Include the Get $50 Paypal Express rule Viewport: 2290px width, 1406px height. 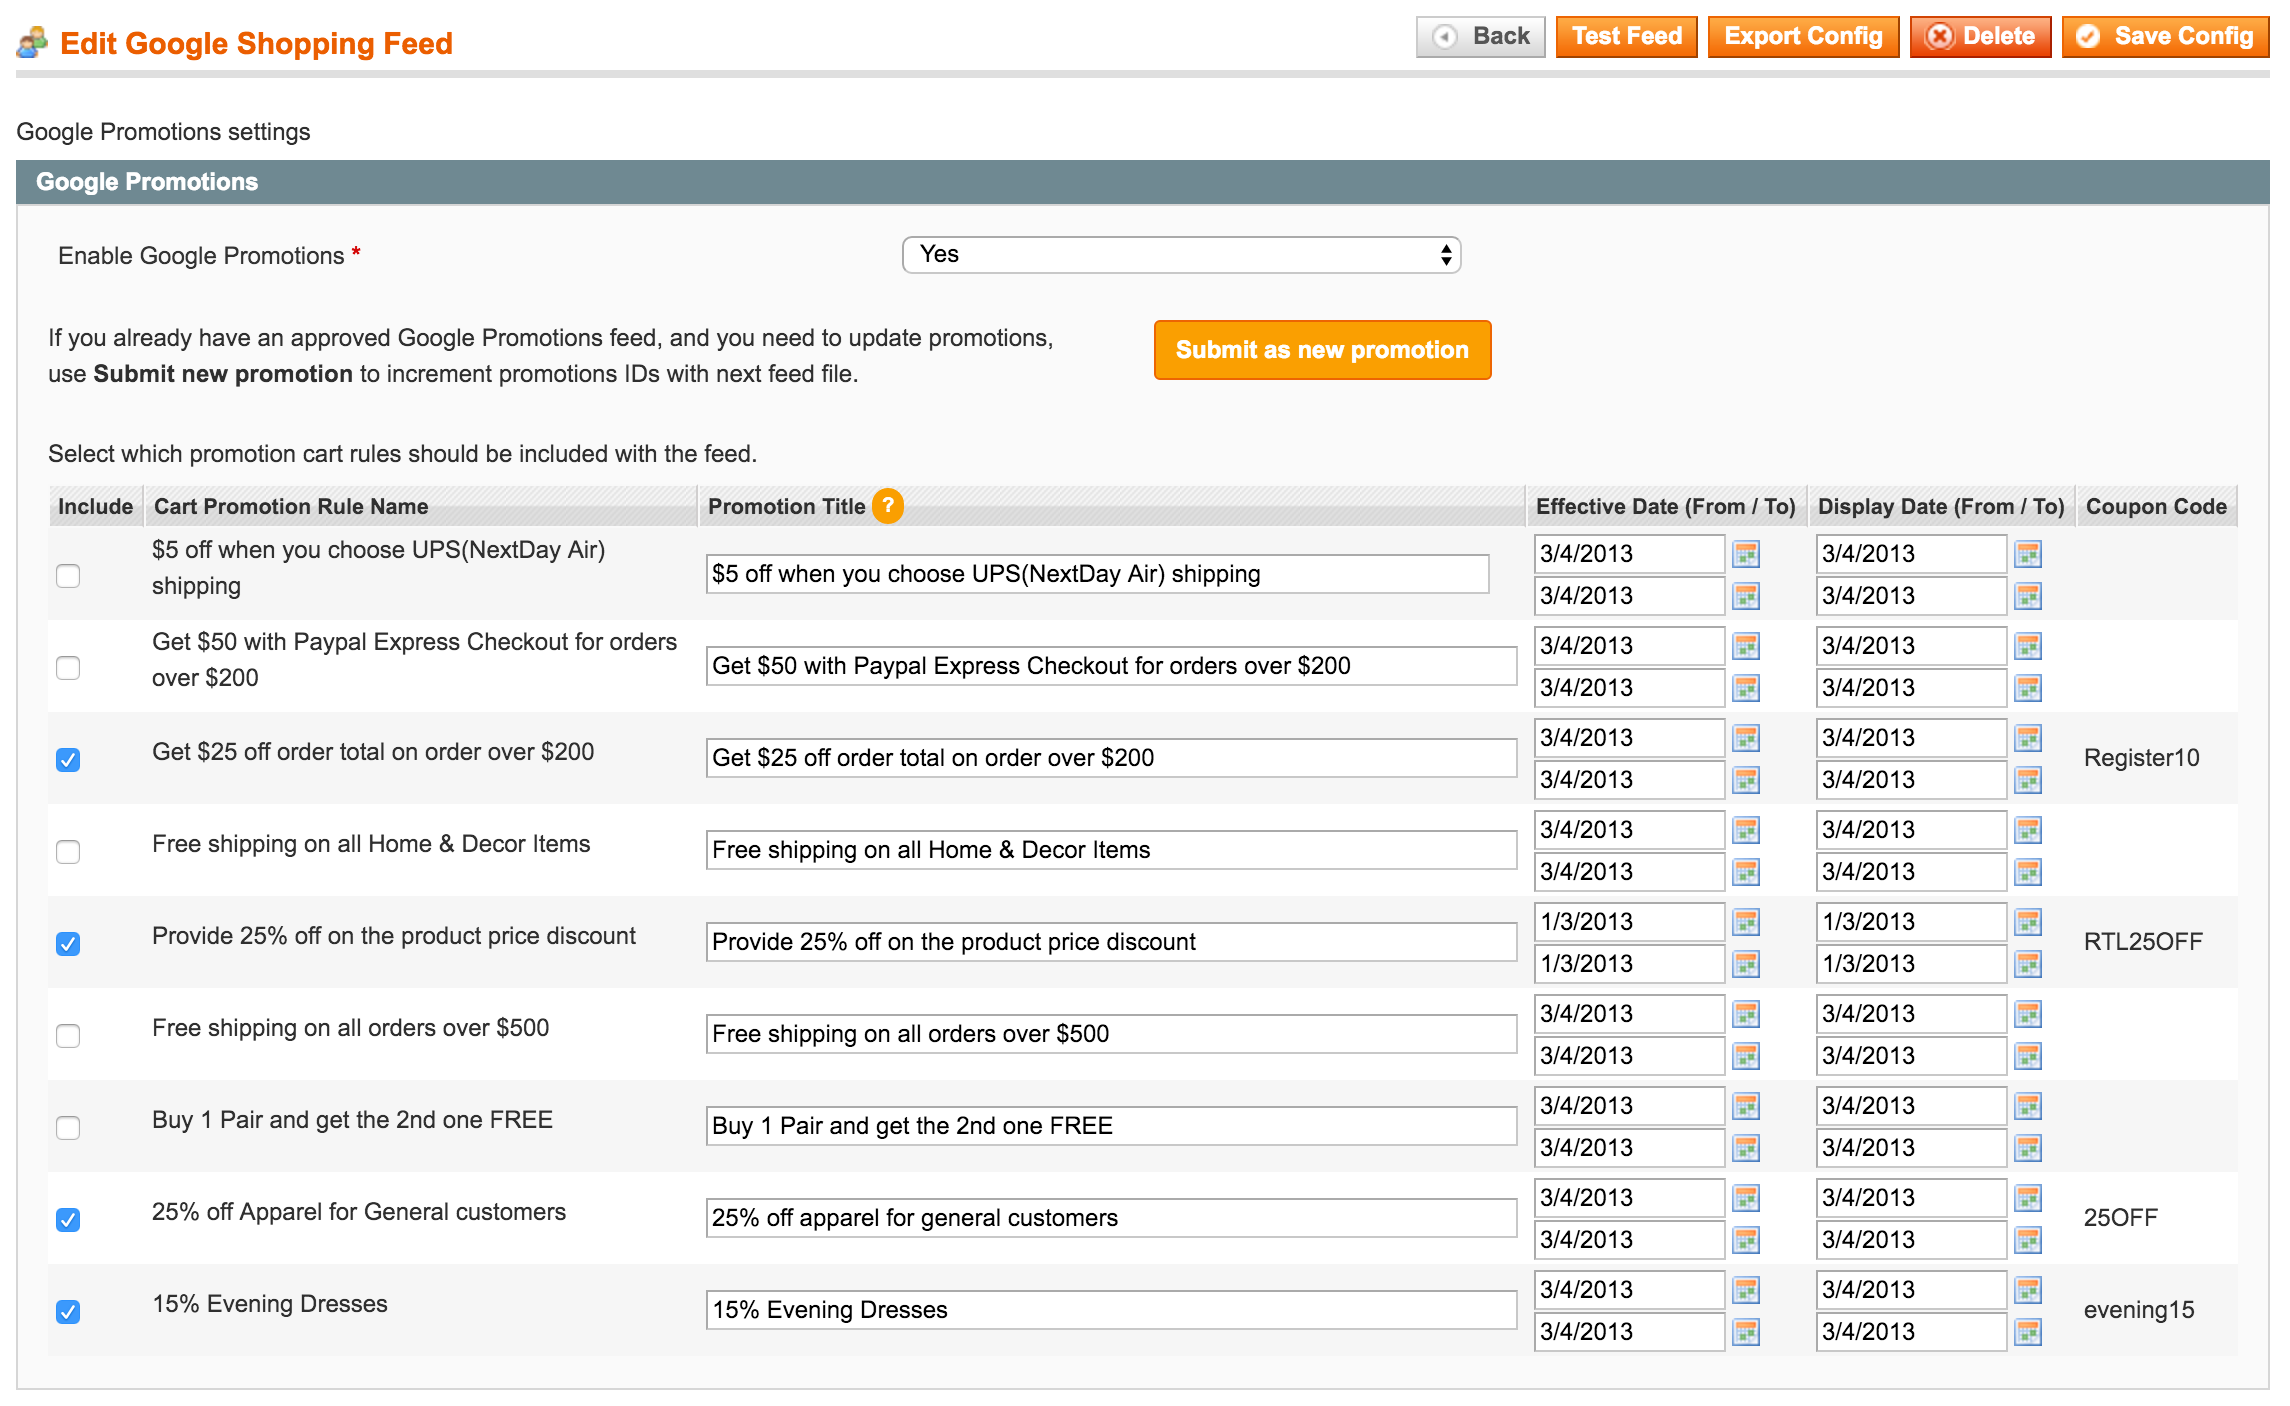pos(68,668)
